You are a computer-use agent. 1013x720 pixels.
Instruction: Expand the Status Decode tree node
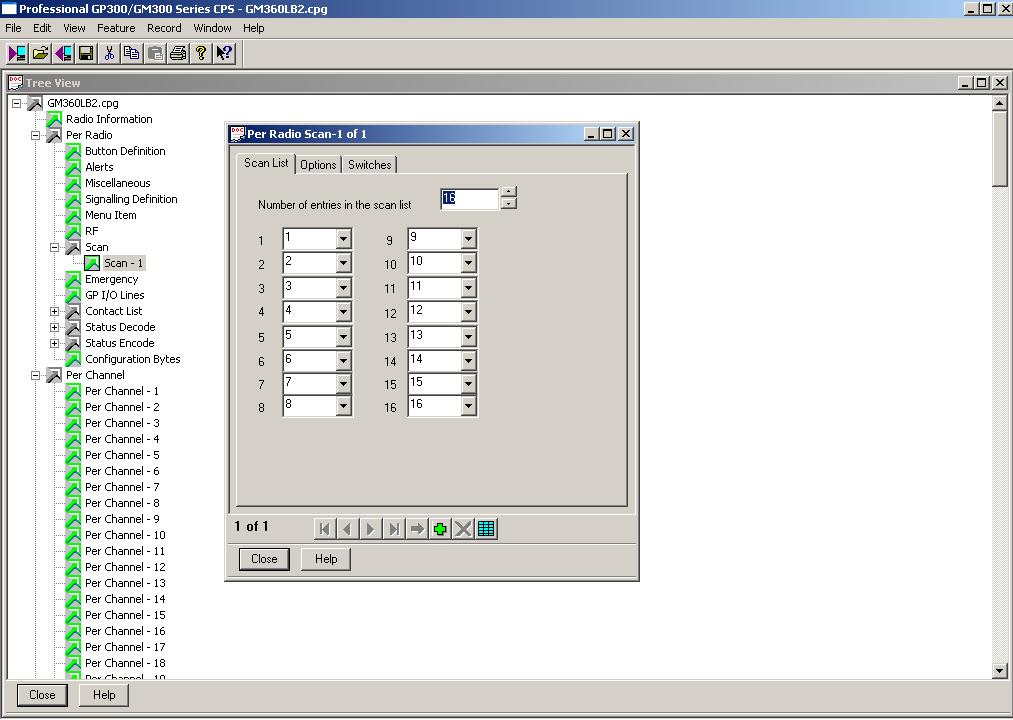click(x=55, y=327)
